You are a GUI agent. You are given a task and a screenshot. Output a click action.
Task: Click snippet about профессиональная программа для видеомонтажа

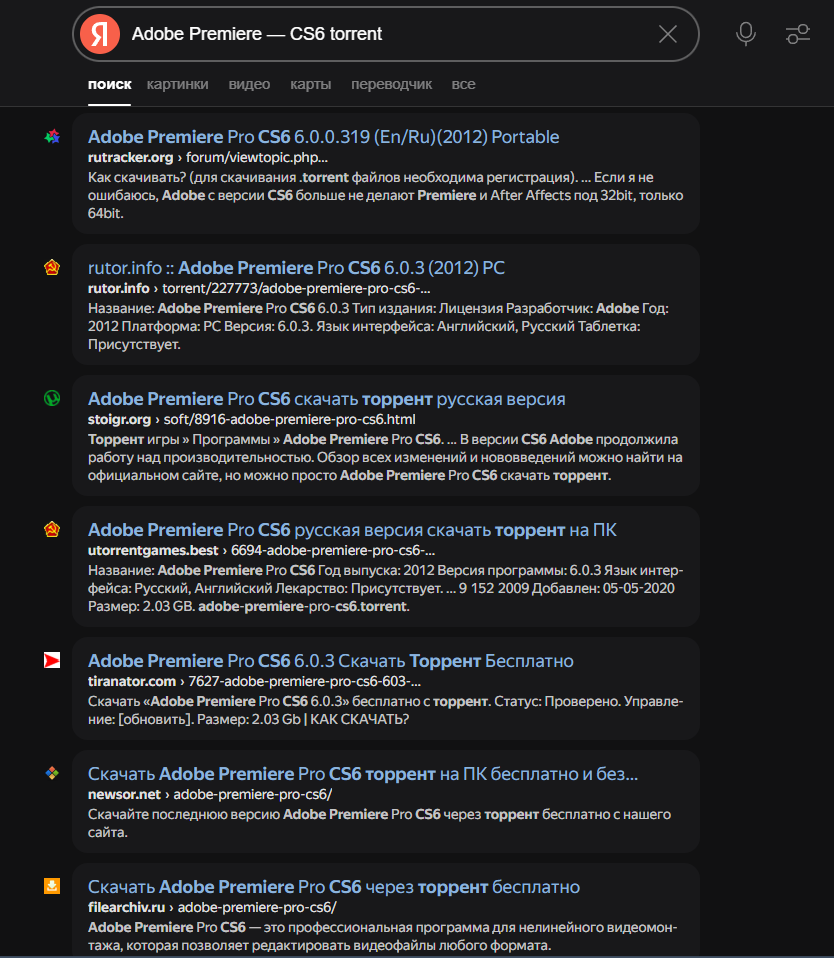coord(382,936)
